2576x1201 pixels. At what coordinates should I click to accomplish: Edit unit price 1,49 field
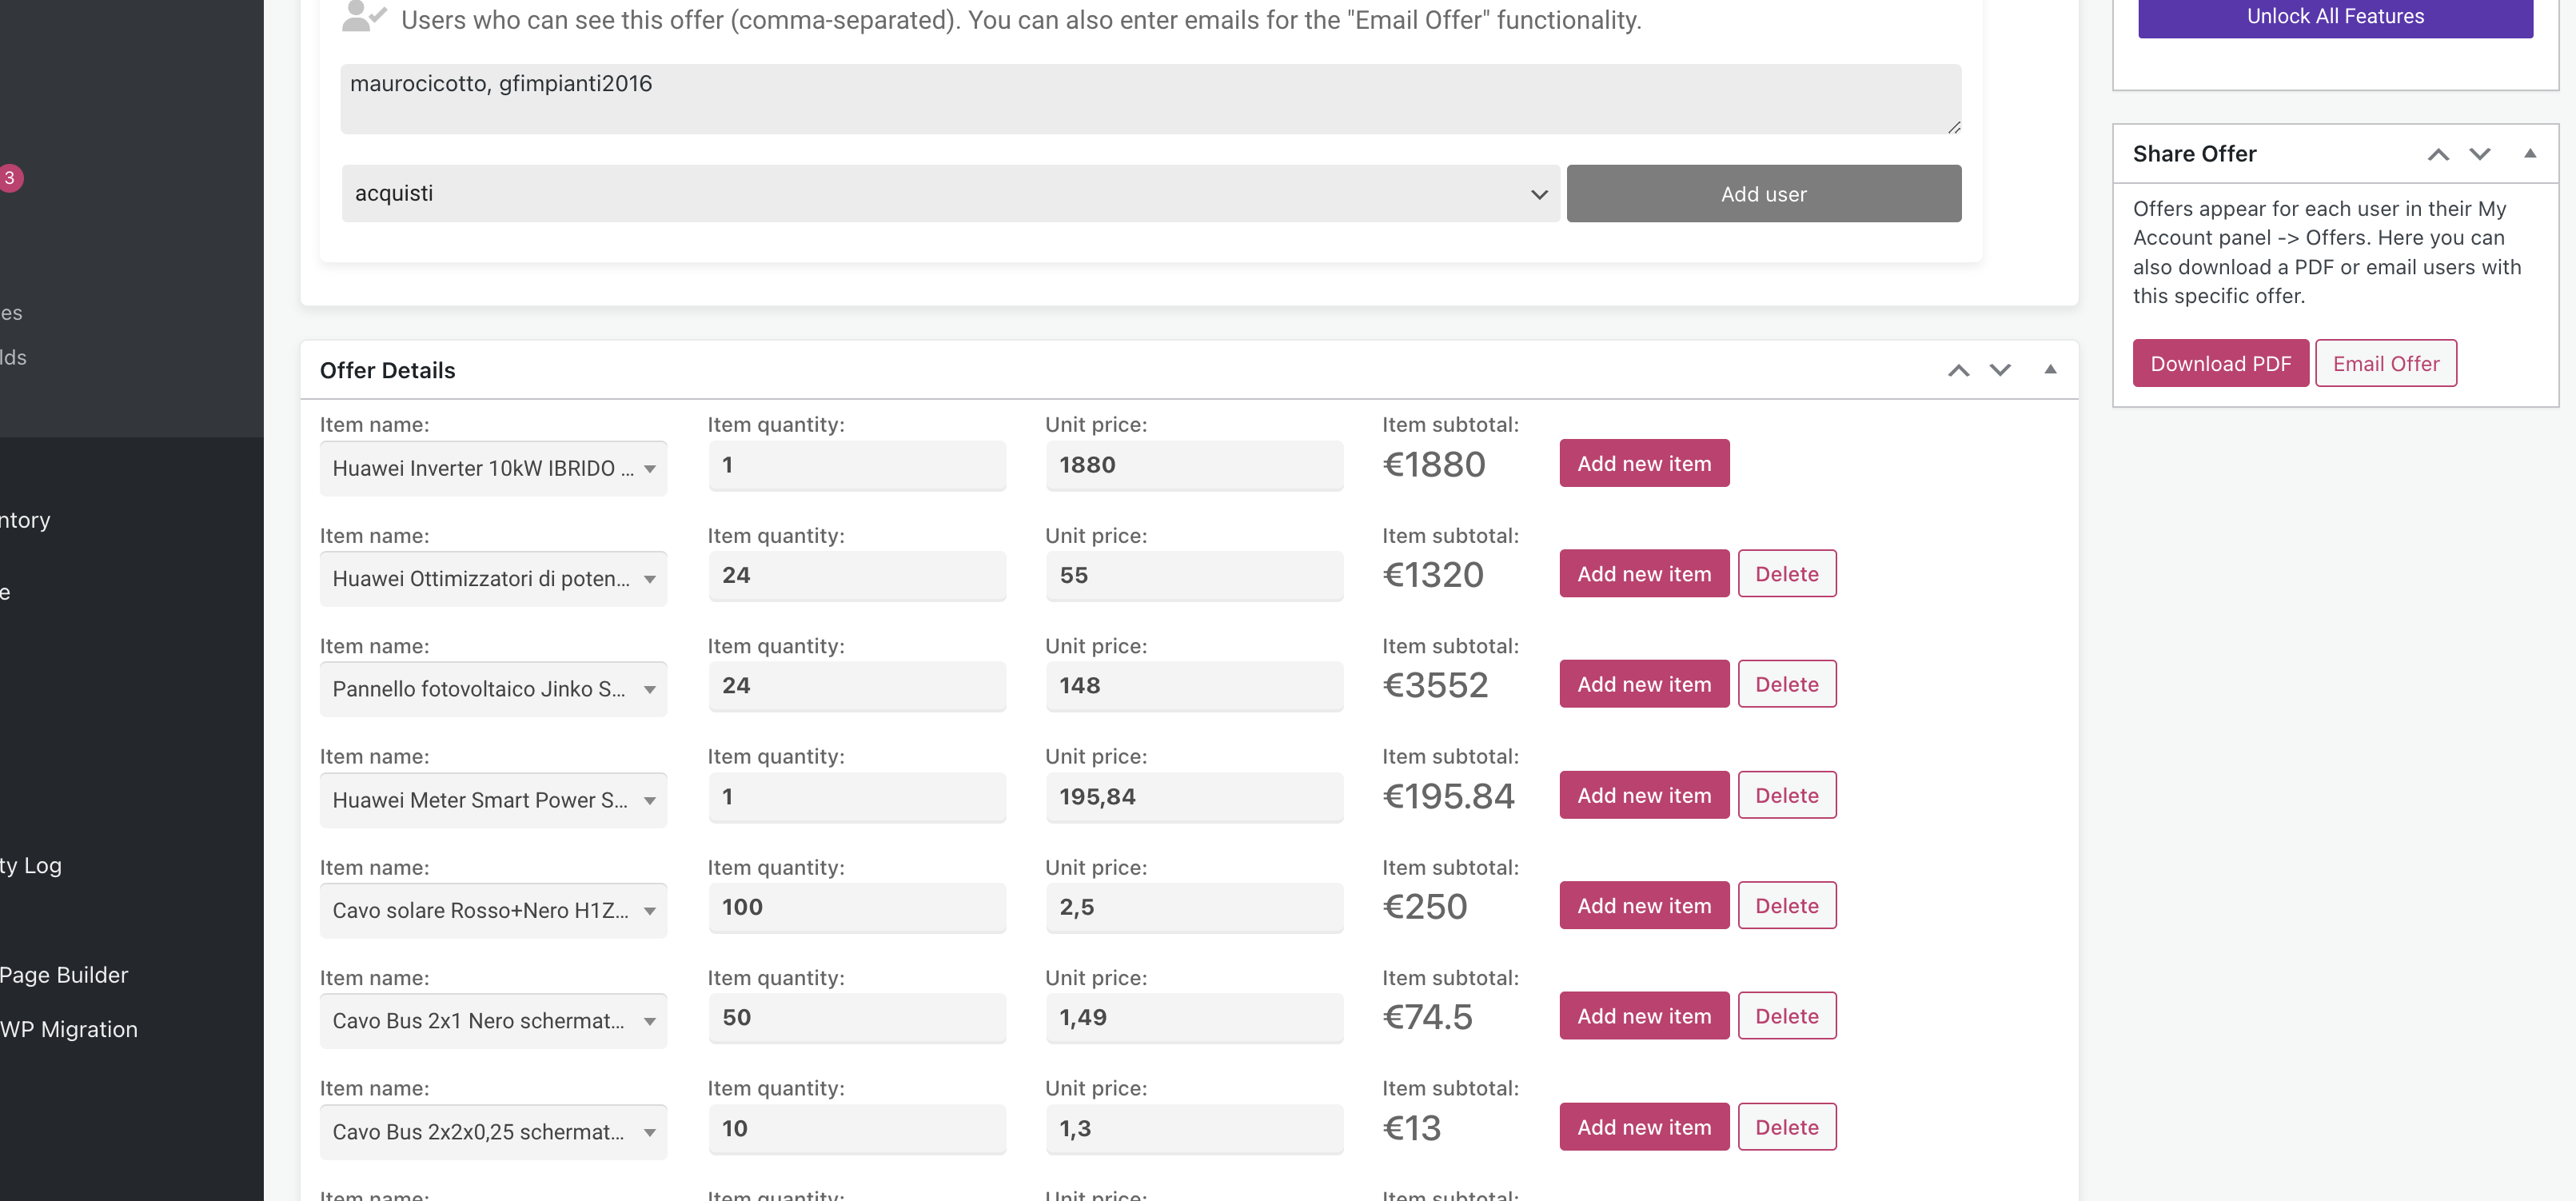tap(1194, 1018)
